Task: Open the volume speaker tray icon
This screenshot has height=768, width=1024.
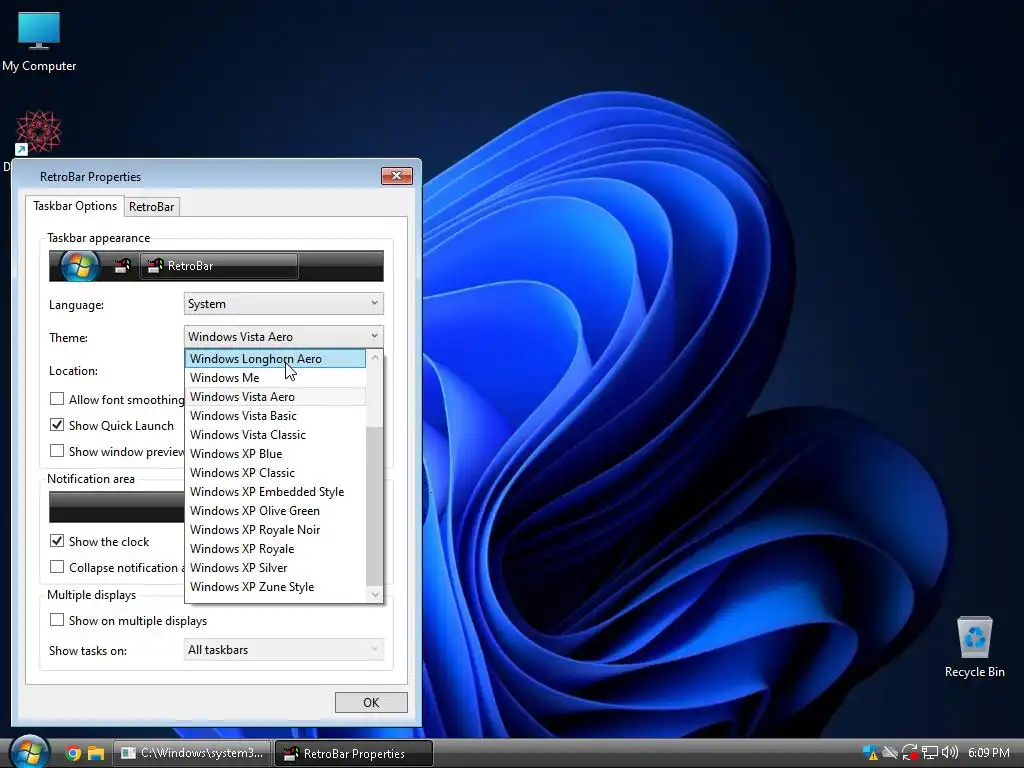Action: coord(950,753)
